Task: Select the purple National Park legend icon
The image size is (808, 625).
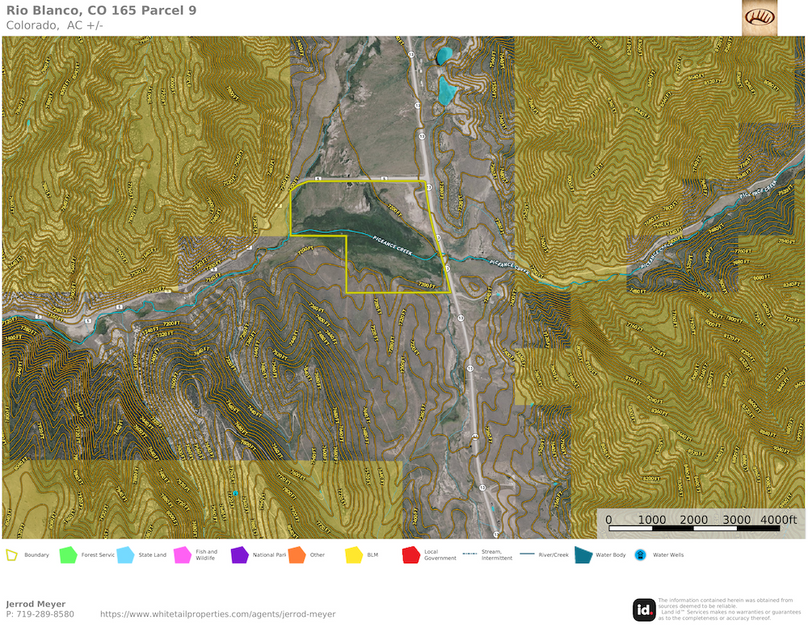Action: pyautogui.click(x=239, y=554)
